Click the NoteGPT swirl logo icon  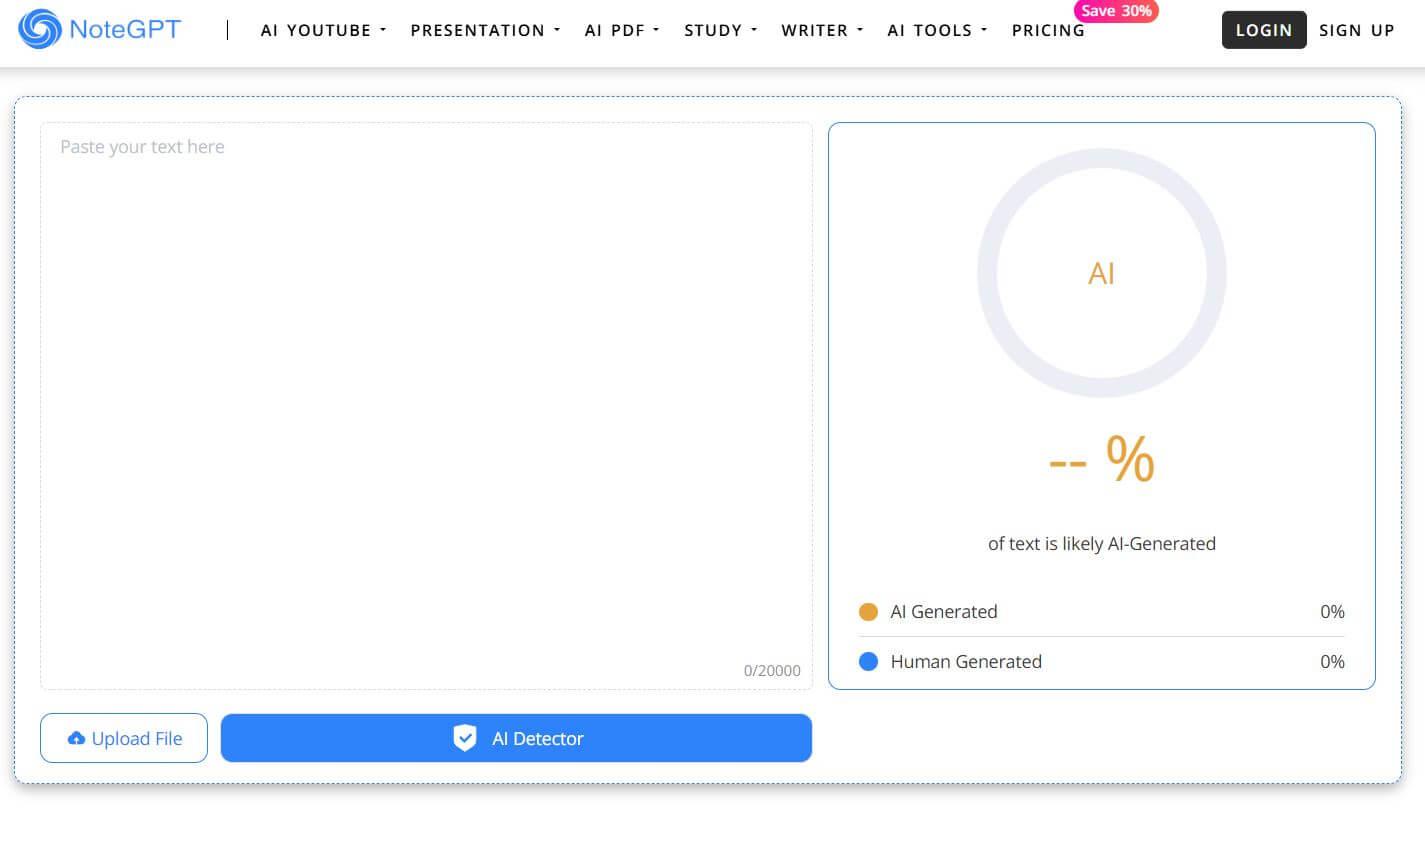pyautogui.click(x=40, y=29)
